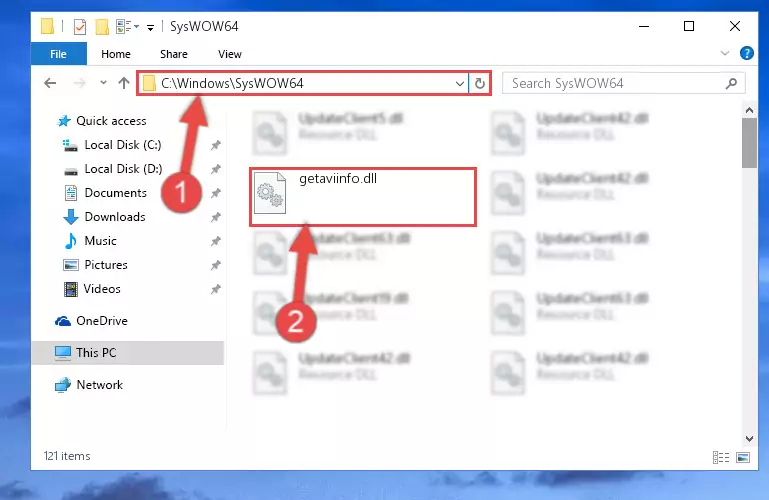Minimize the SysWOW64 window

tap(644, 26)
